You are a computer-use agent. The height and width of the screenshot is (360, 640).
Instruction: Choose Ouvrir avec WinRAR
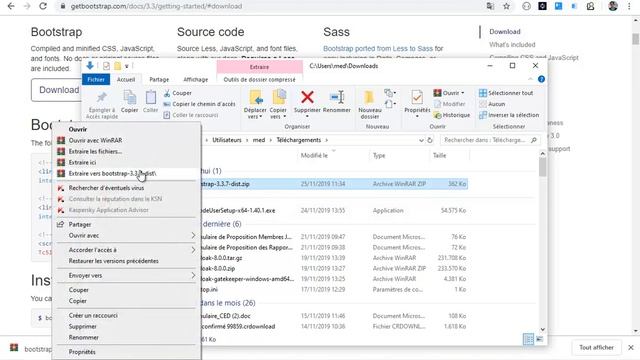pos(127,140)
